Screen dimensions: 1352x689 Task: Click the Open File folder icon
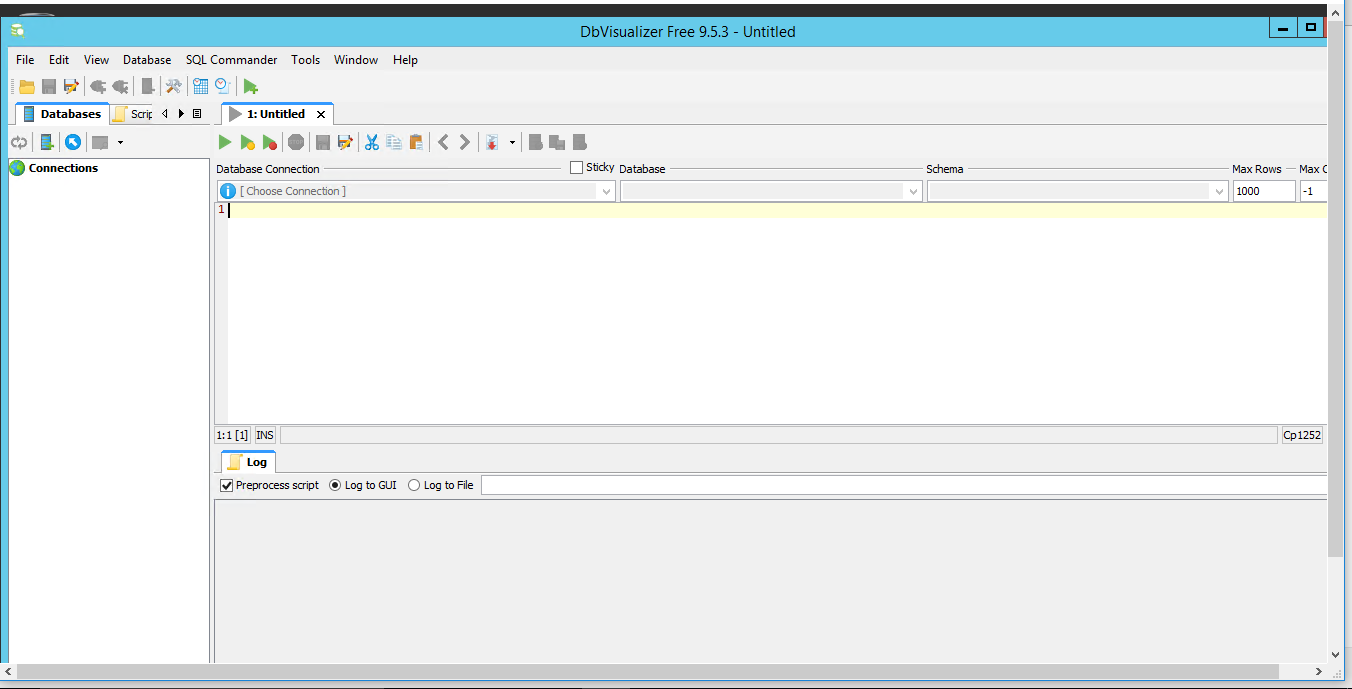[x=27, y=87]
